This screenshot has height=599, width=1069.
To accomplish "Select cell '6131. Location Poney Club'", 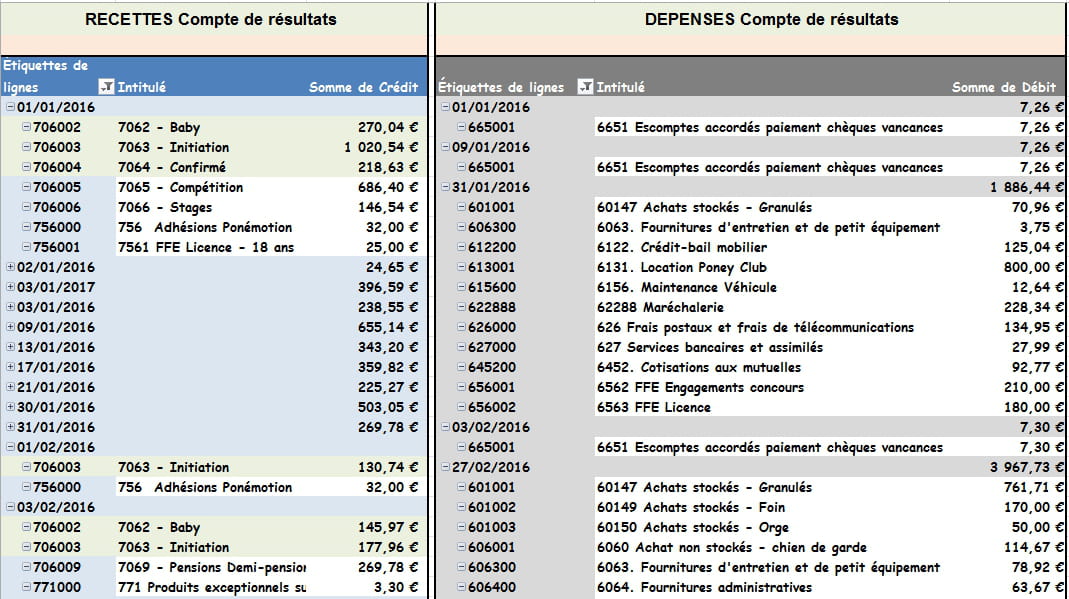I will pos(682,267).
